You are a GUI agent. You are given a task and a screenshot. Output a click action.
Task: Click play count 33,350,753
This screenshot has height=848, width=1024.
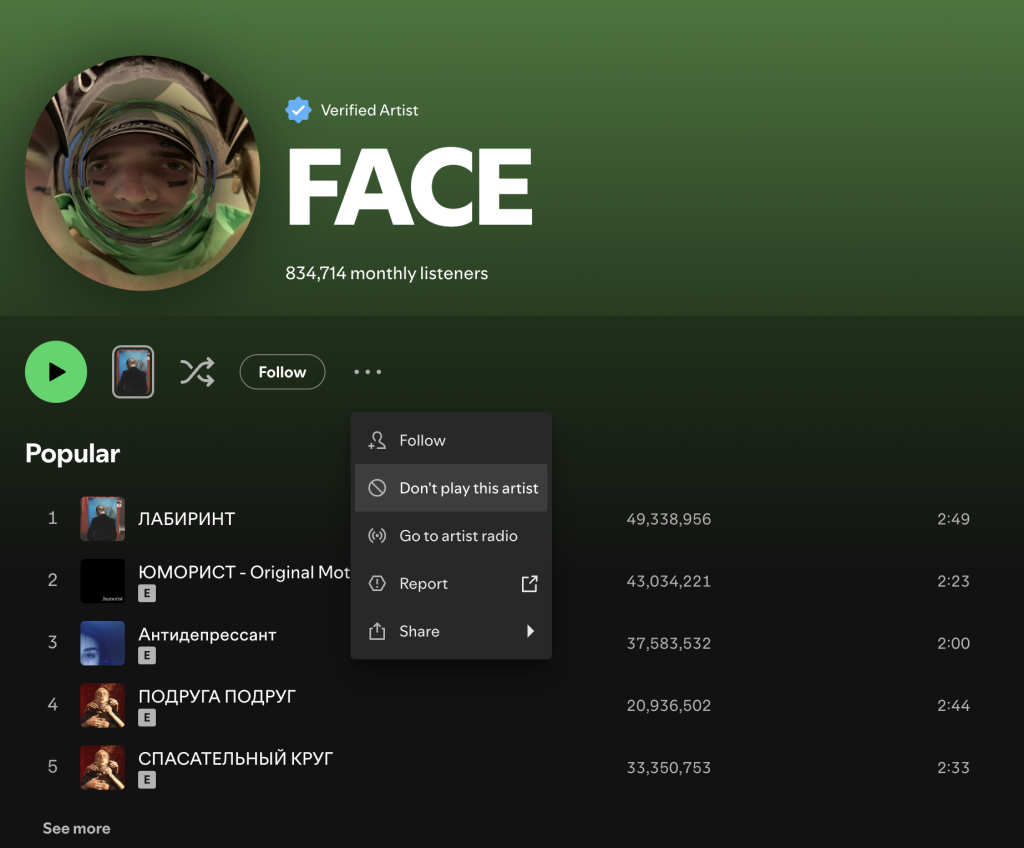tap(669, 767)
